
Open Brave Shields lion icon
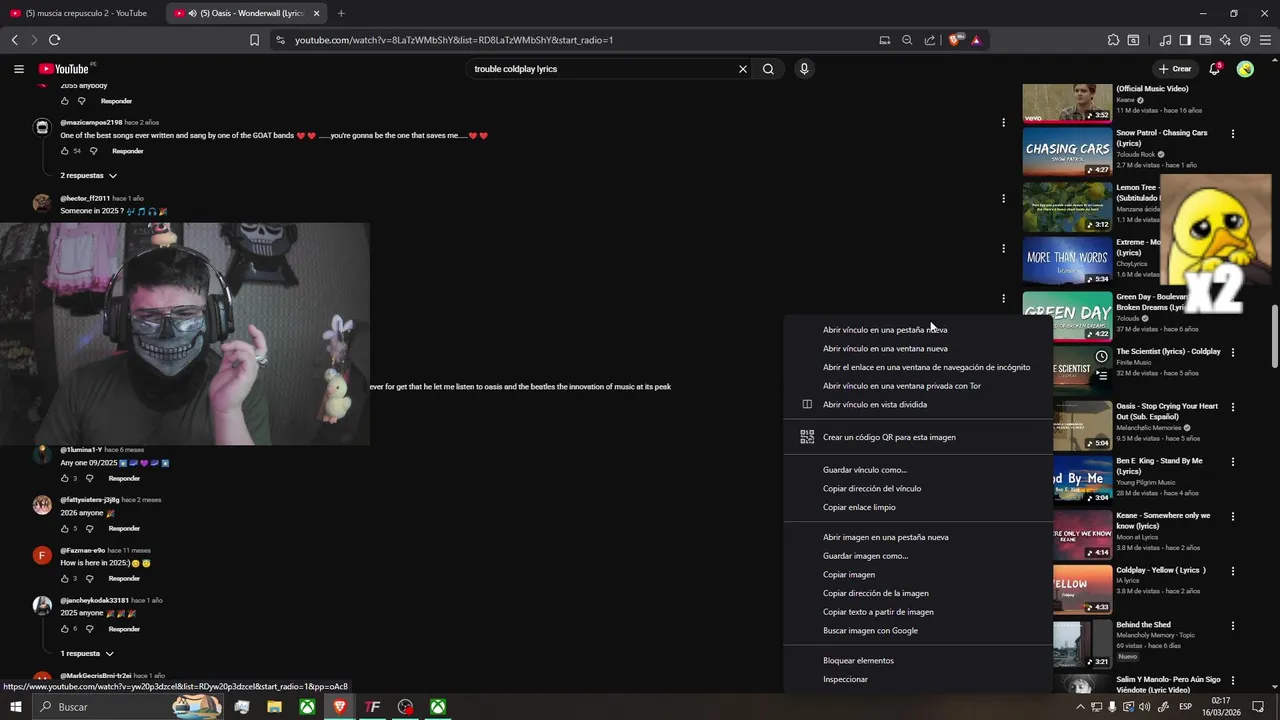pos(955,40)
